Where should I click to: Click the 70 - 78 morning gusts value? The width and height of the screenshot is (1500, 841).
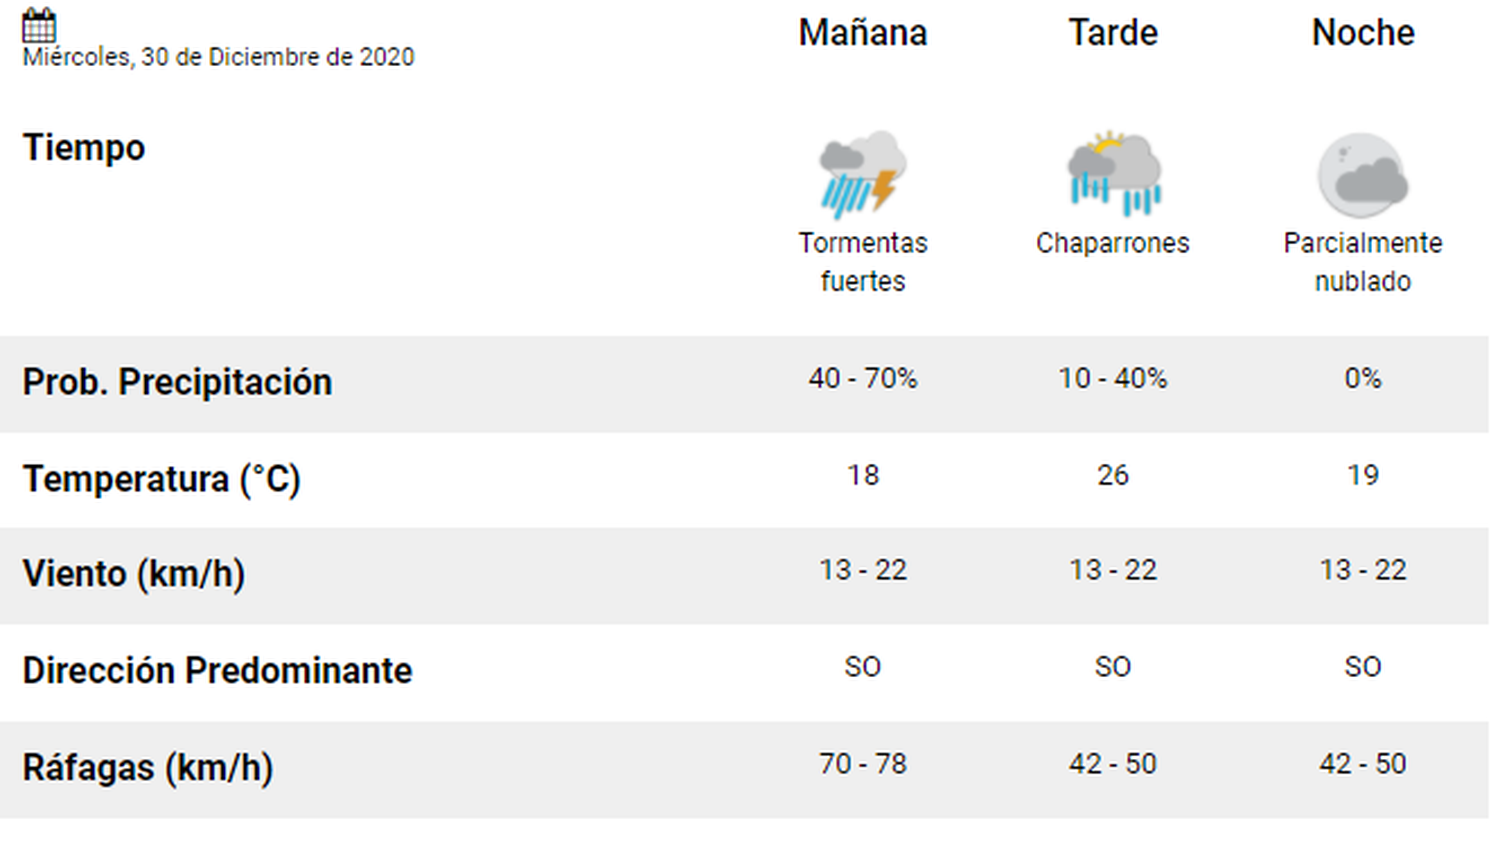tap(862, 764)
